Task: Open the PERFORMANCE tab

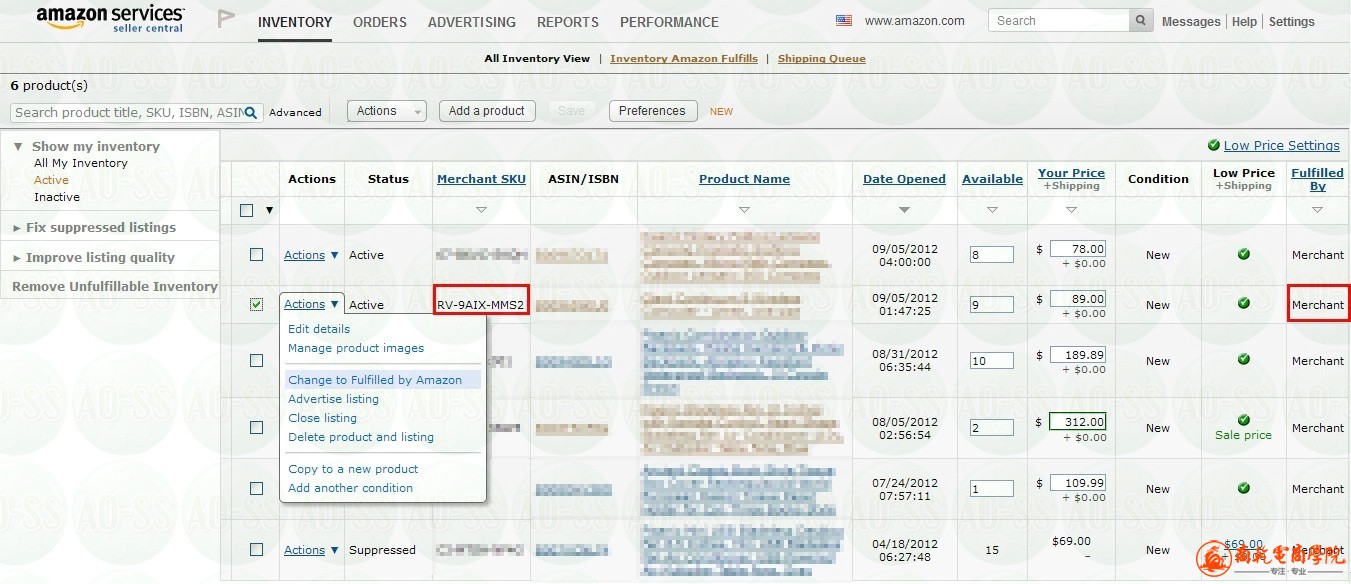Action: pos(669,22)
